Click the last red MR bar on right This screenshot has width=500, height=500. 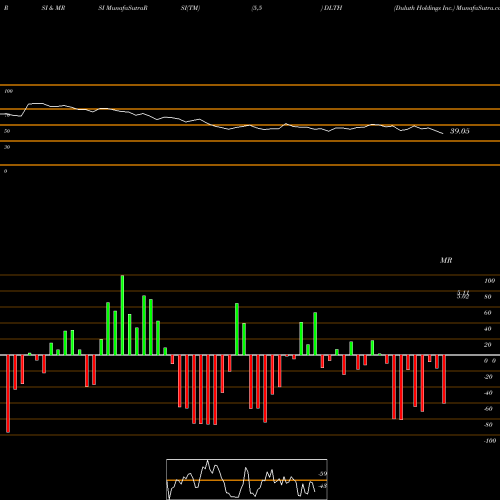[444, 379]
